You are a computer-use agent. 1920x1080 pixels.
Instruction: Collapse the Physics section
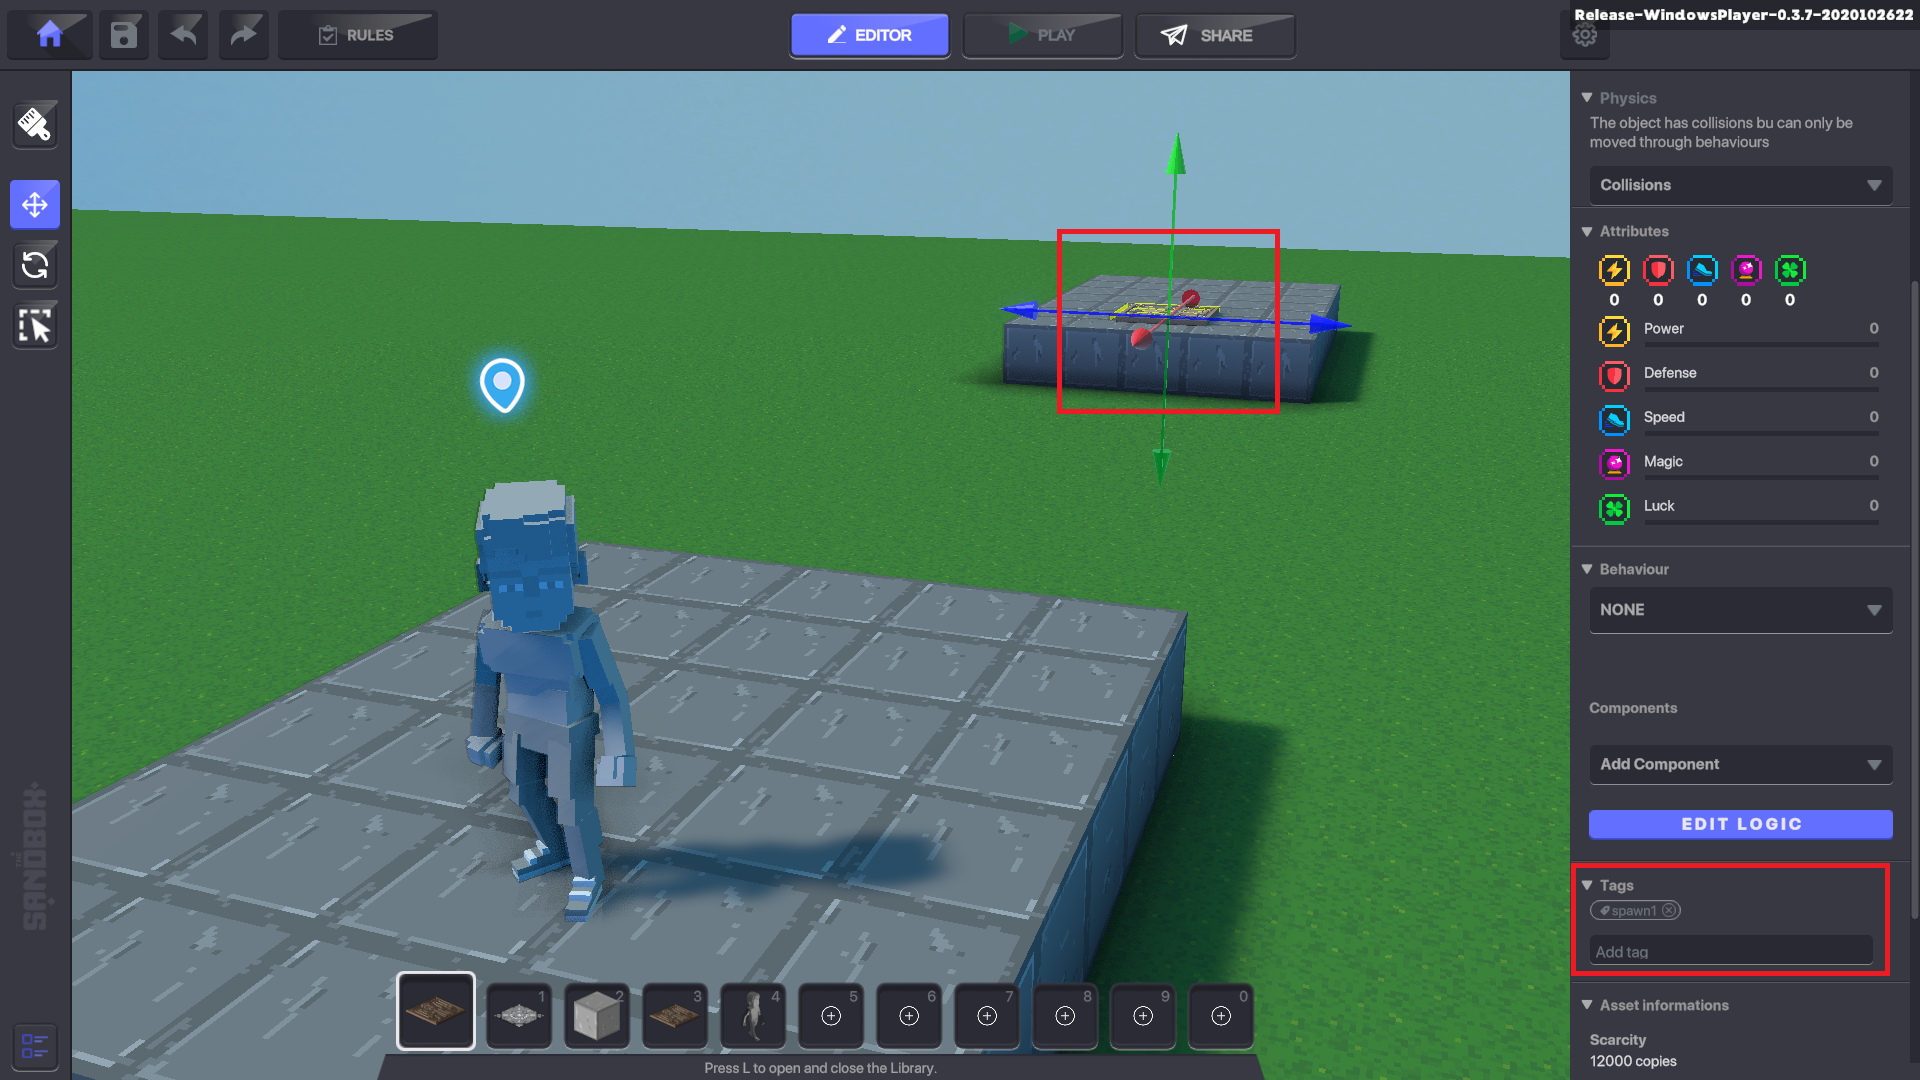pyautogui.click(x=1587, y=98)
